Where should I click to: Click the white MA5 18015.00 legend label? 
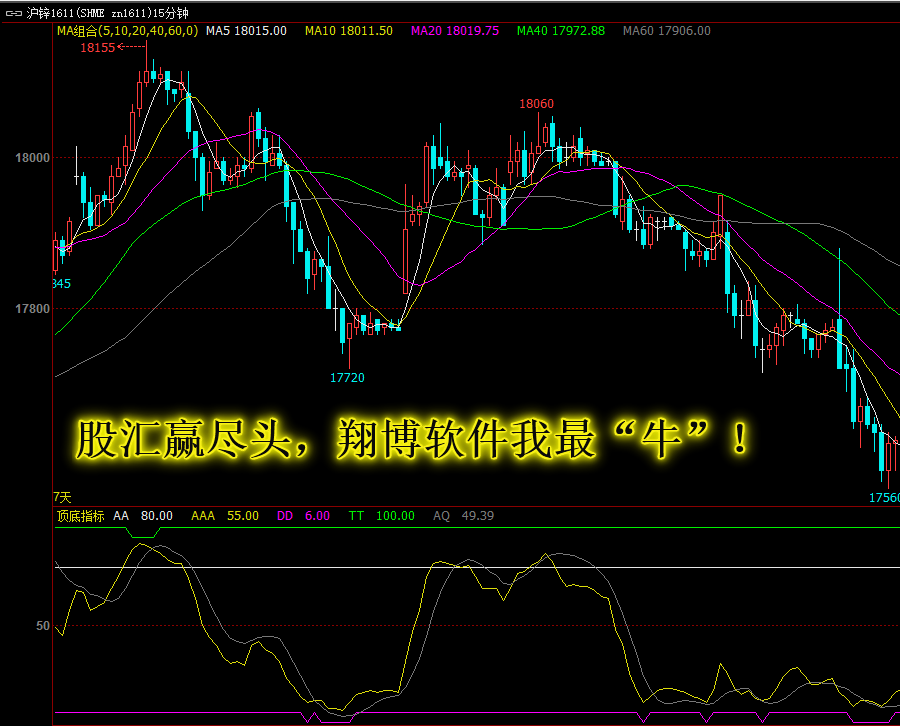246,31
